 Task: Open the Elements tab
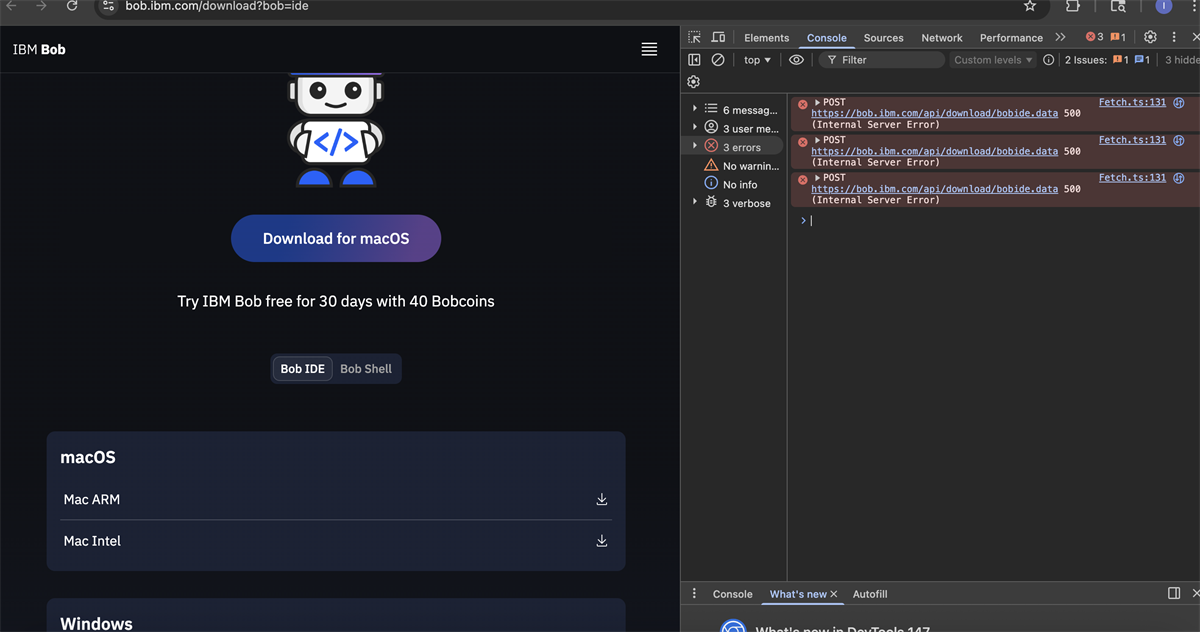coord(767,38)
